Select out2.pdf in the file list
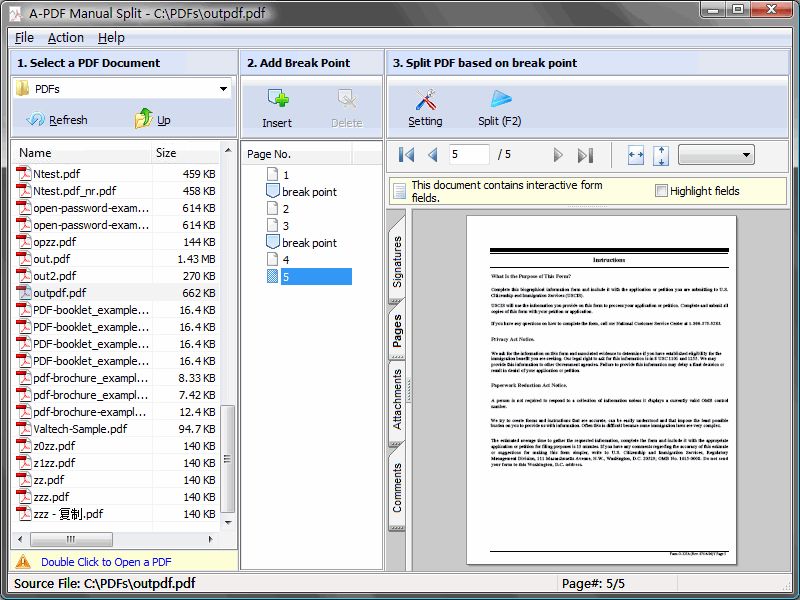Image resolution: width=800 pixels, height=600 pixels. click(x=54, y=276)
